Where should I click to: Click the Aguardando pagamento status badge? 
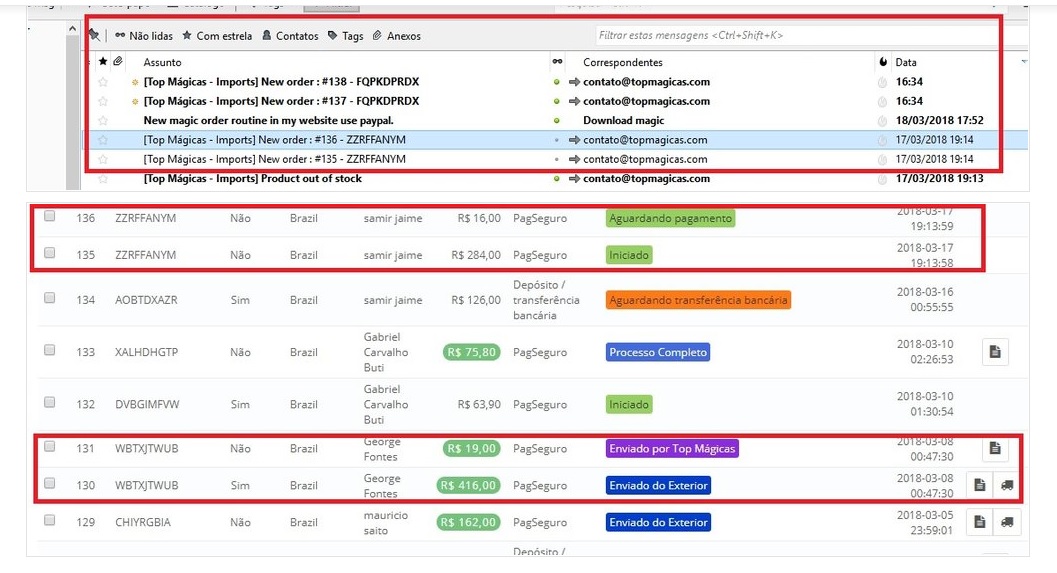(670, 218)
